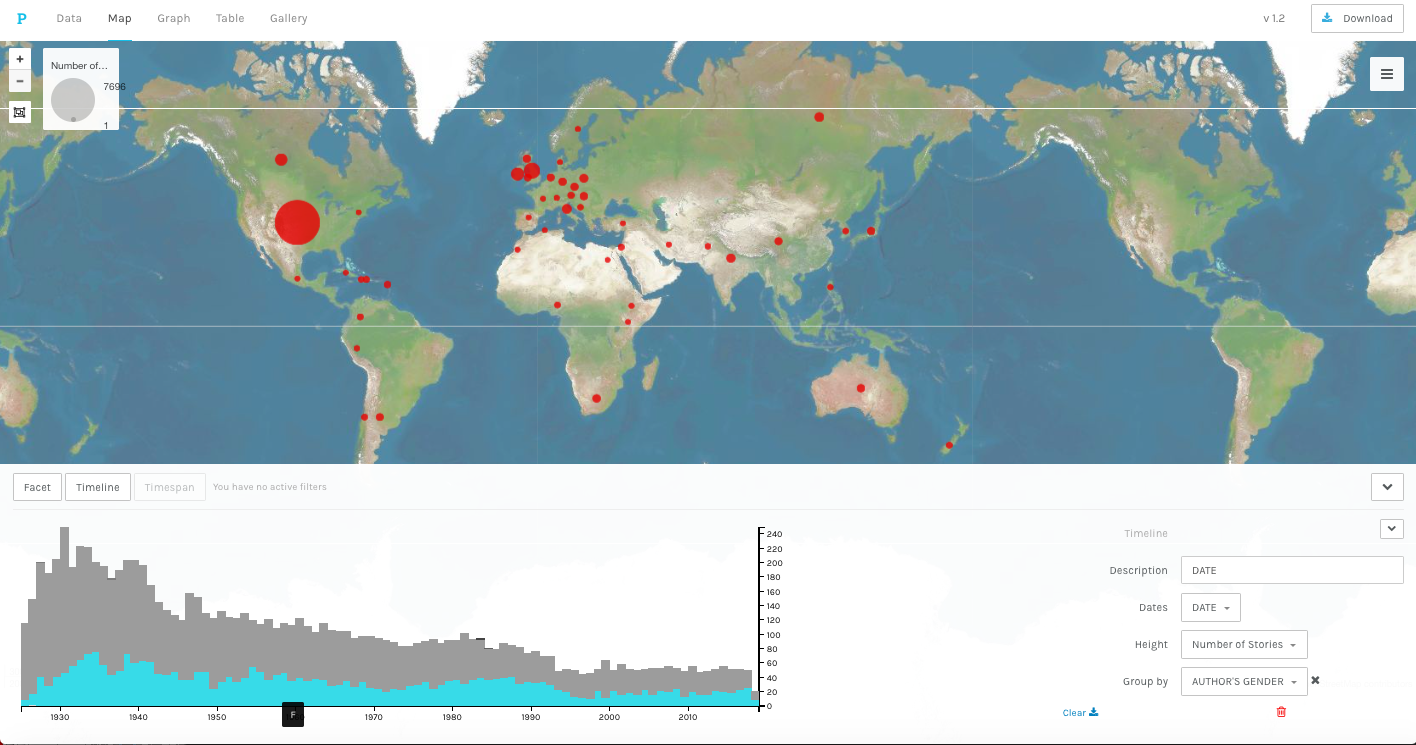Collapse the filters panel with the top chevron
1416x745 pixels.
pyautogui.click(x=1386, y=487)
